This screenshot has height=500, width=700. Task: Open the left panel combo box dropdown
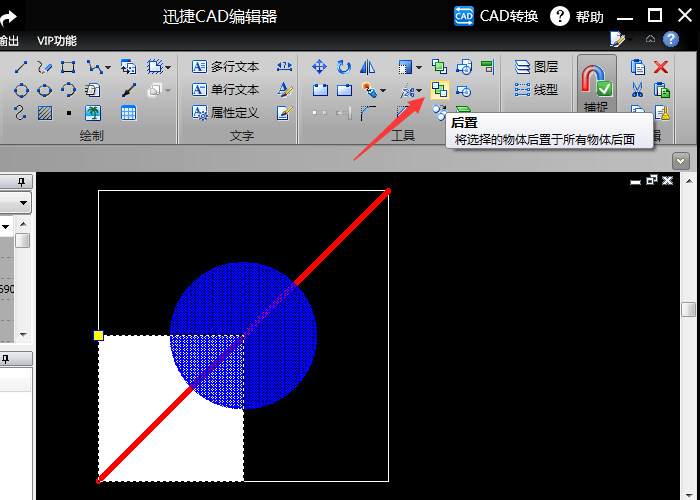pyautogui.click(x=23, y=204)
